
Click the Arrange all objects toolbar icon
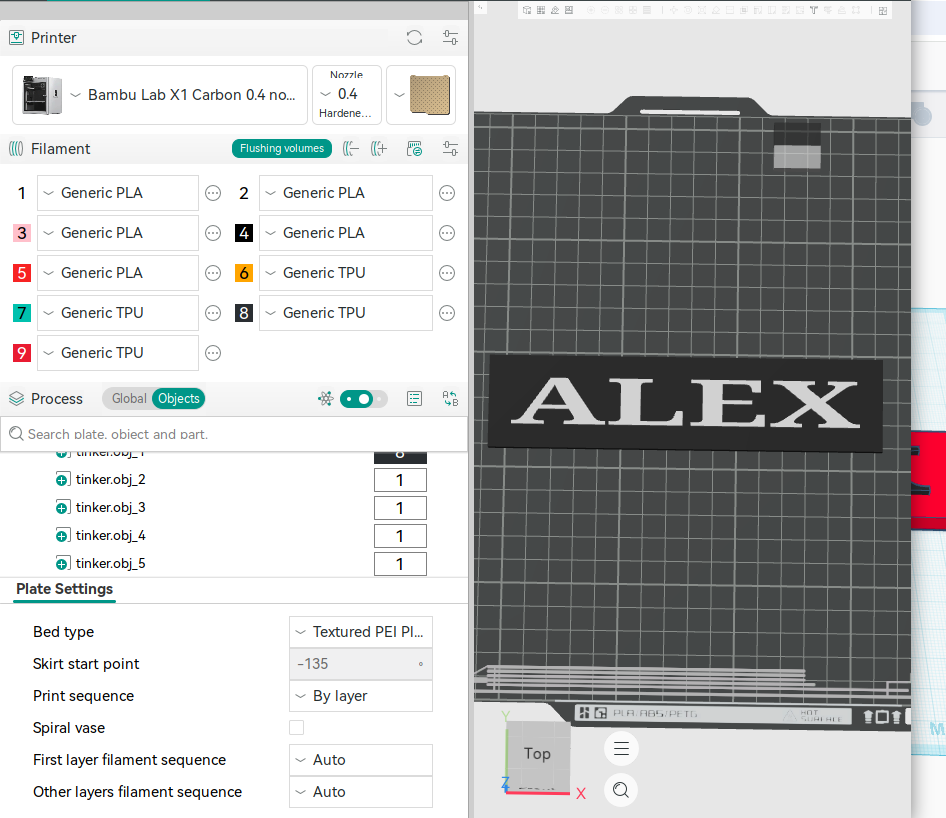(x=569, y=10)
